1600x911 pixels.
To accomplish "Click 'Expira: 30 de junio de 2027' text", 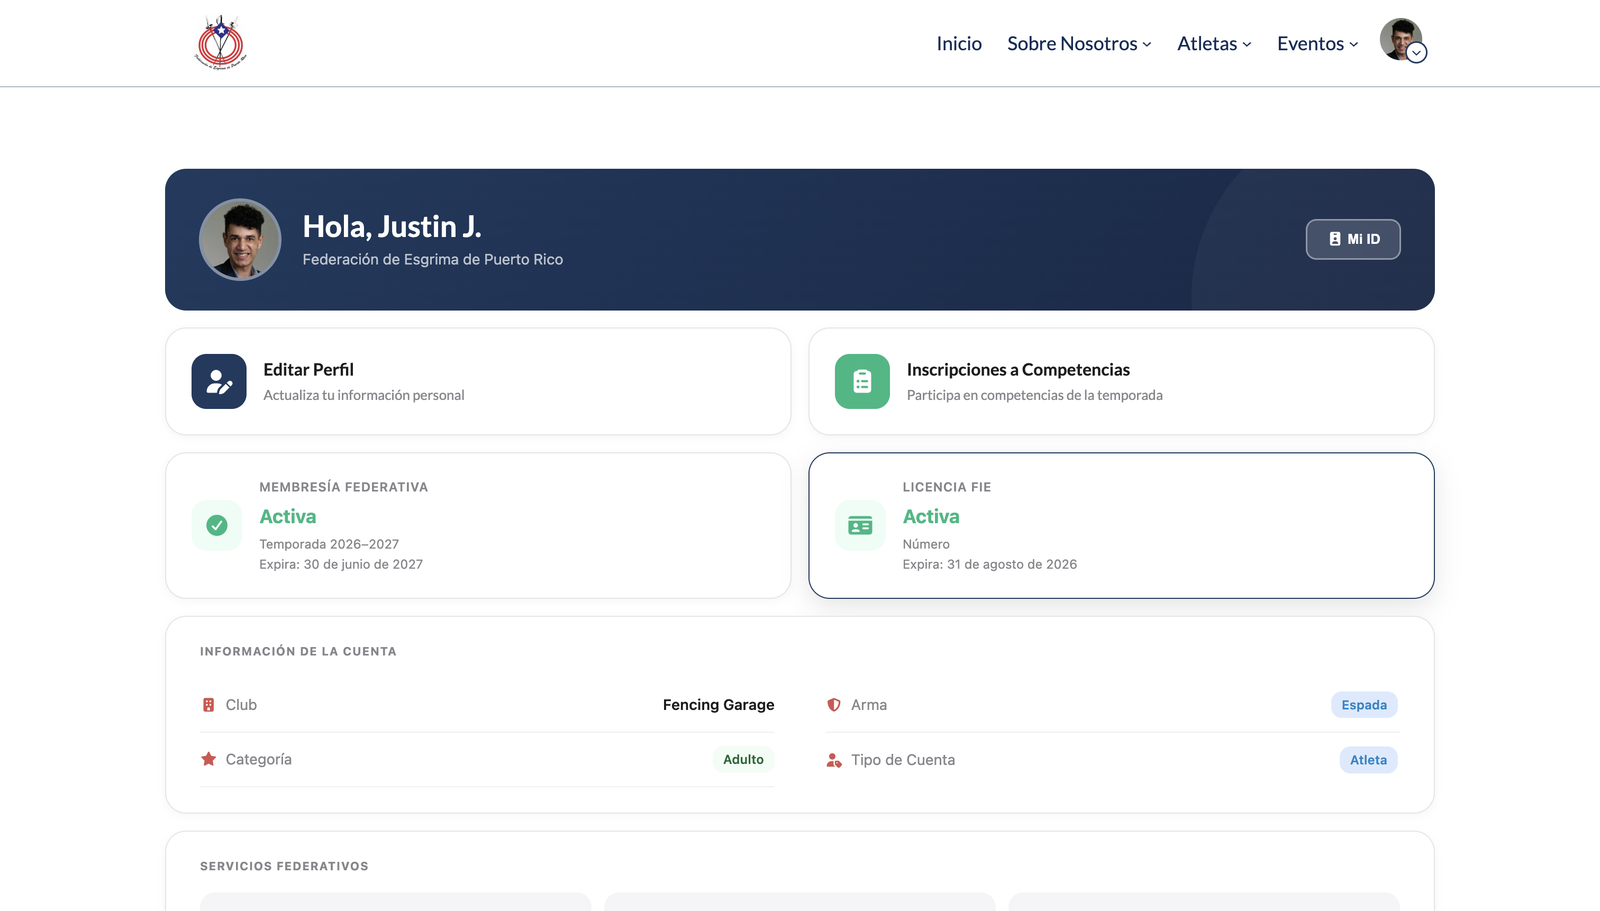I will (341, 564).
